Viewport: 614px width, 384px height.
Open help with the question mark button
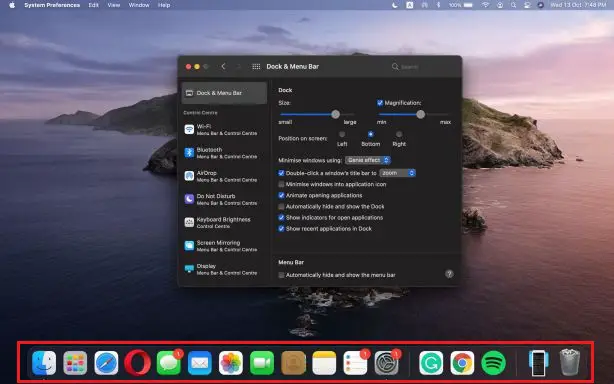tap(449, 274)
